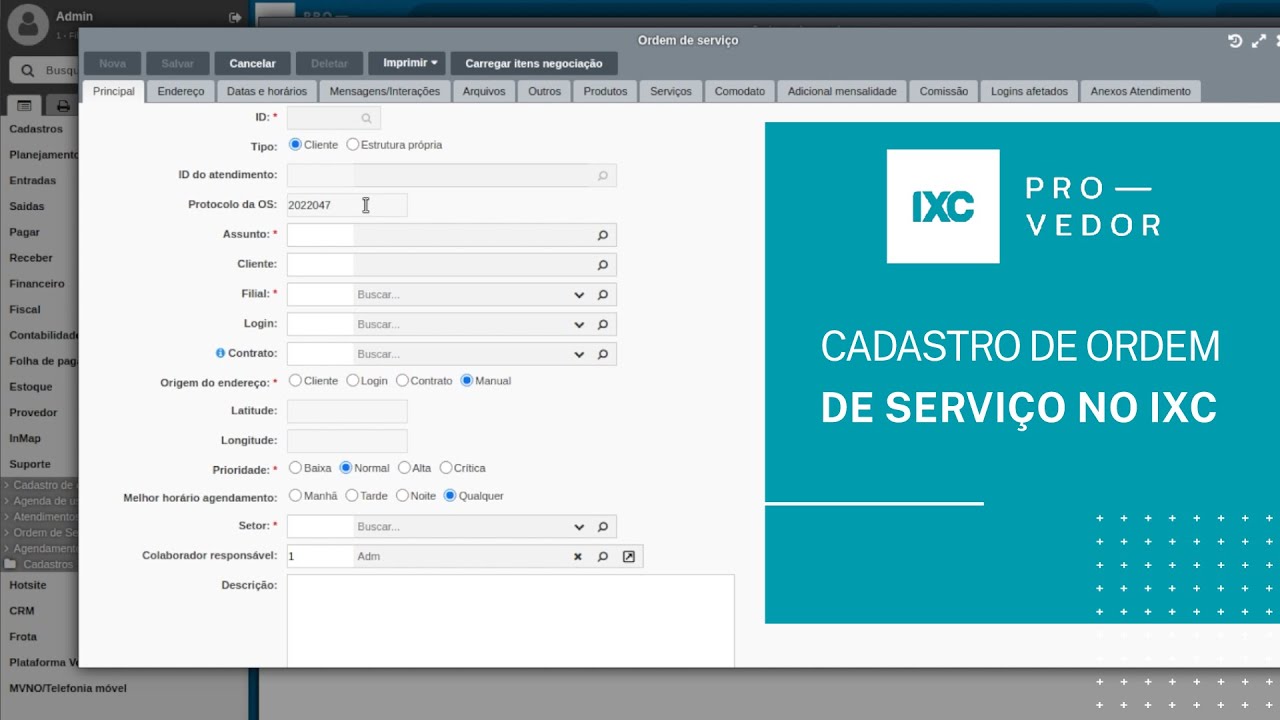
Task: Click the search icon for Colaborador responsável
Action: click(x=603, y=556)
